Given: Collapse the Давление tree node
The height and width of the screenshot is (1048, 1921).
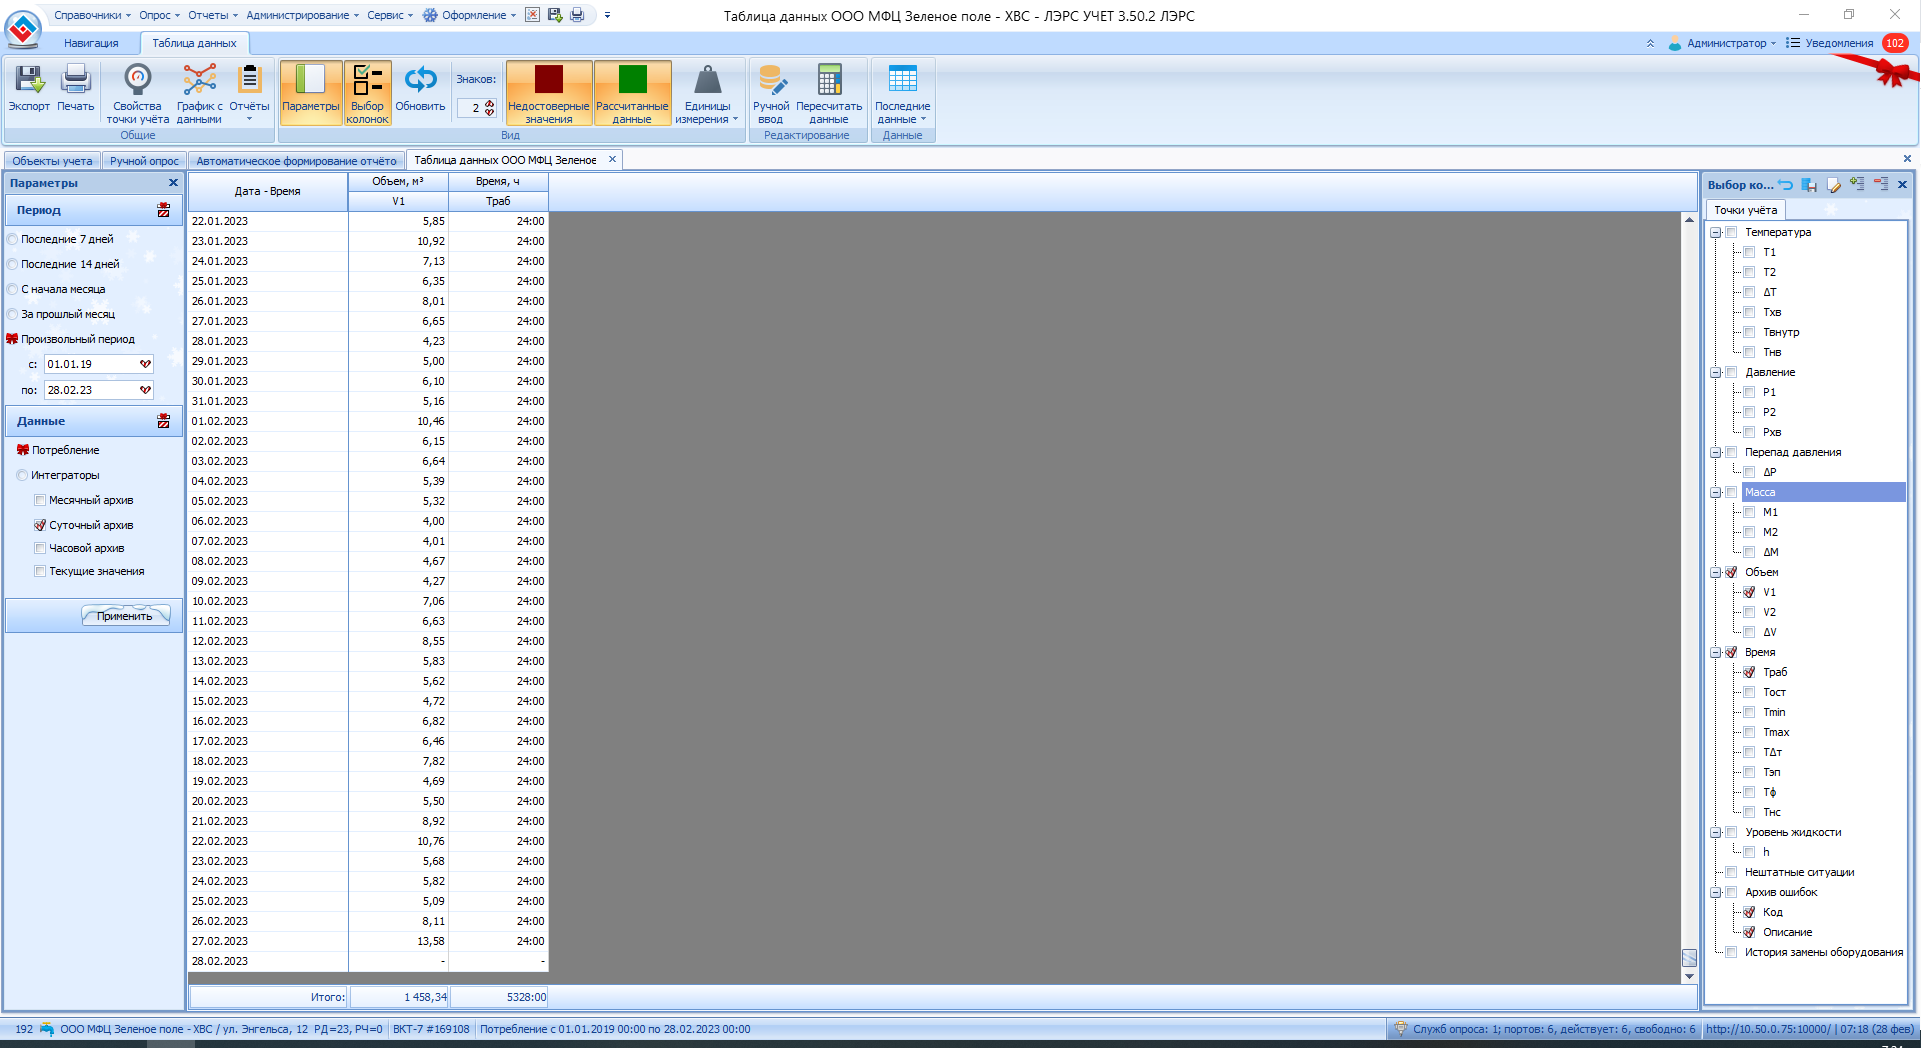Looking at the screenshot, I should point(1716,372).
